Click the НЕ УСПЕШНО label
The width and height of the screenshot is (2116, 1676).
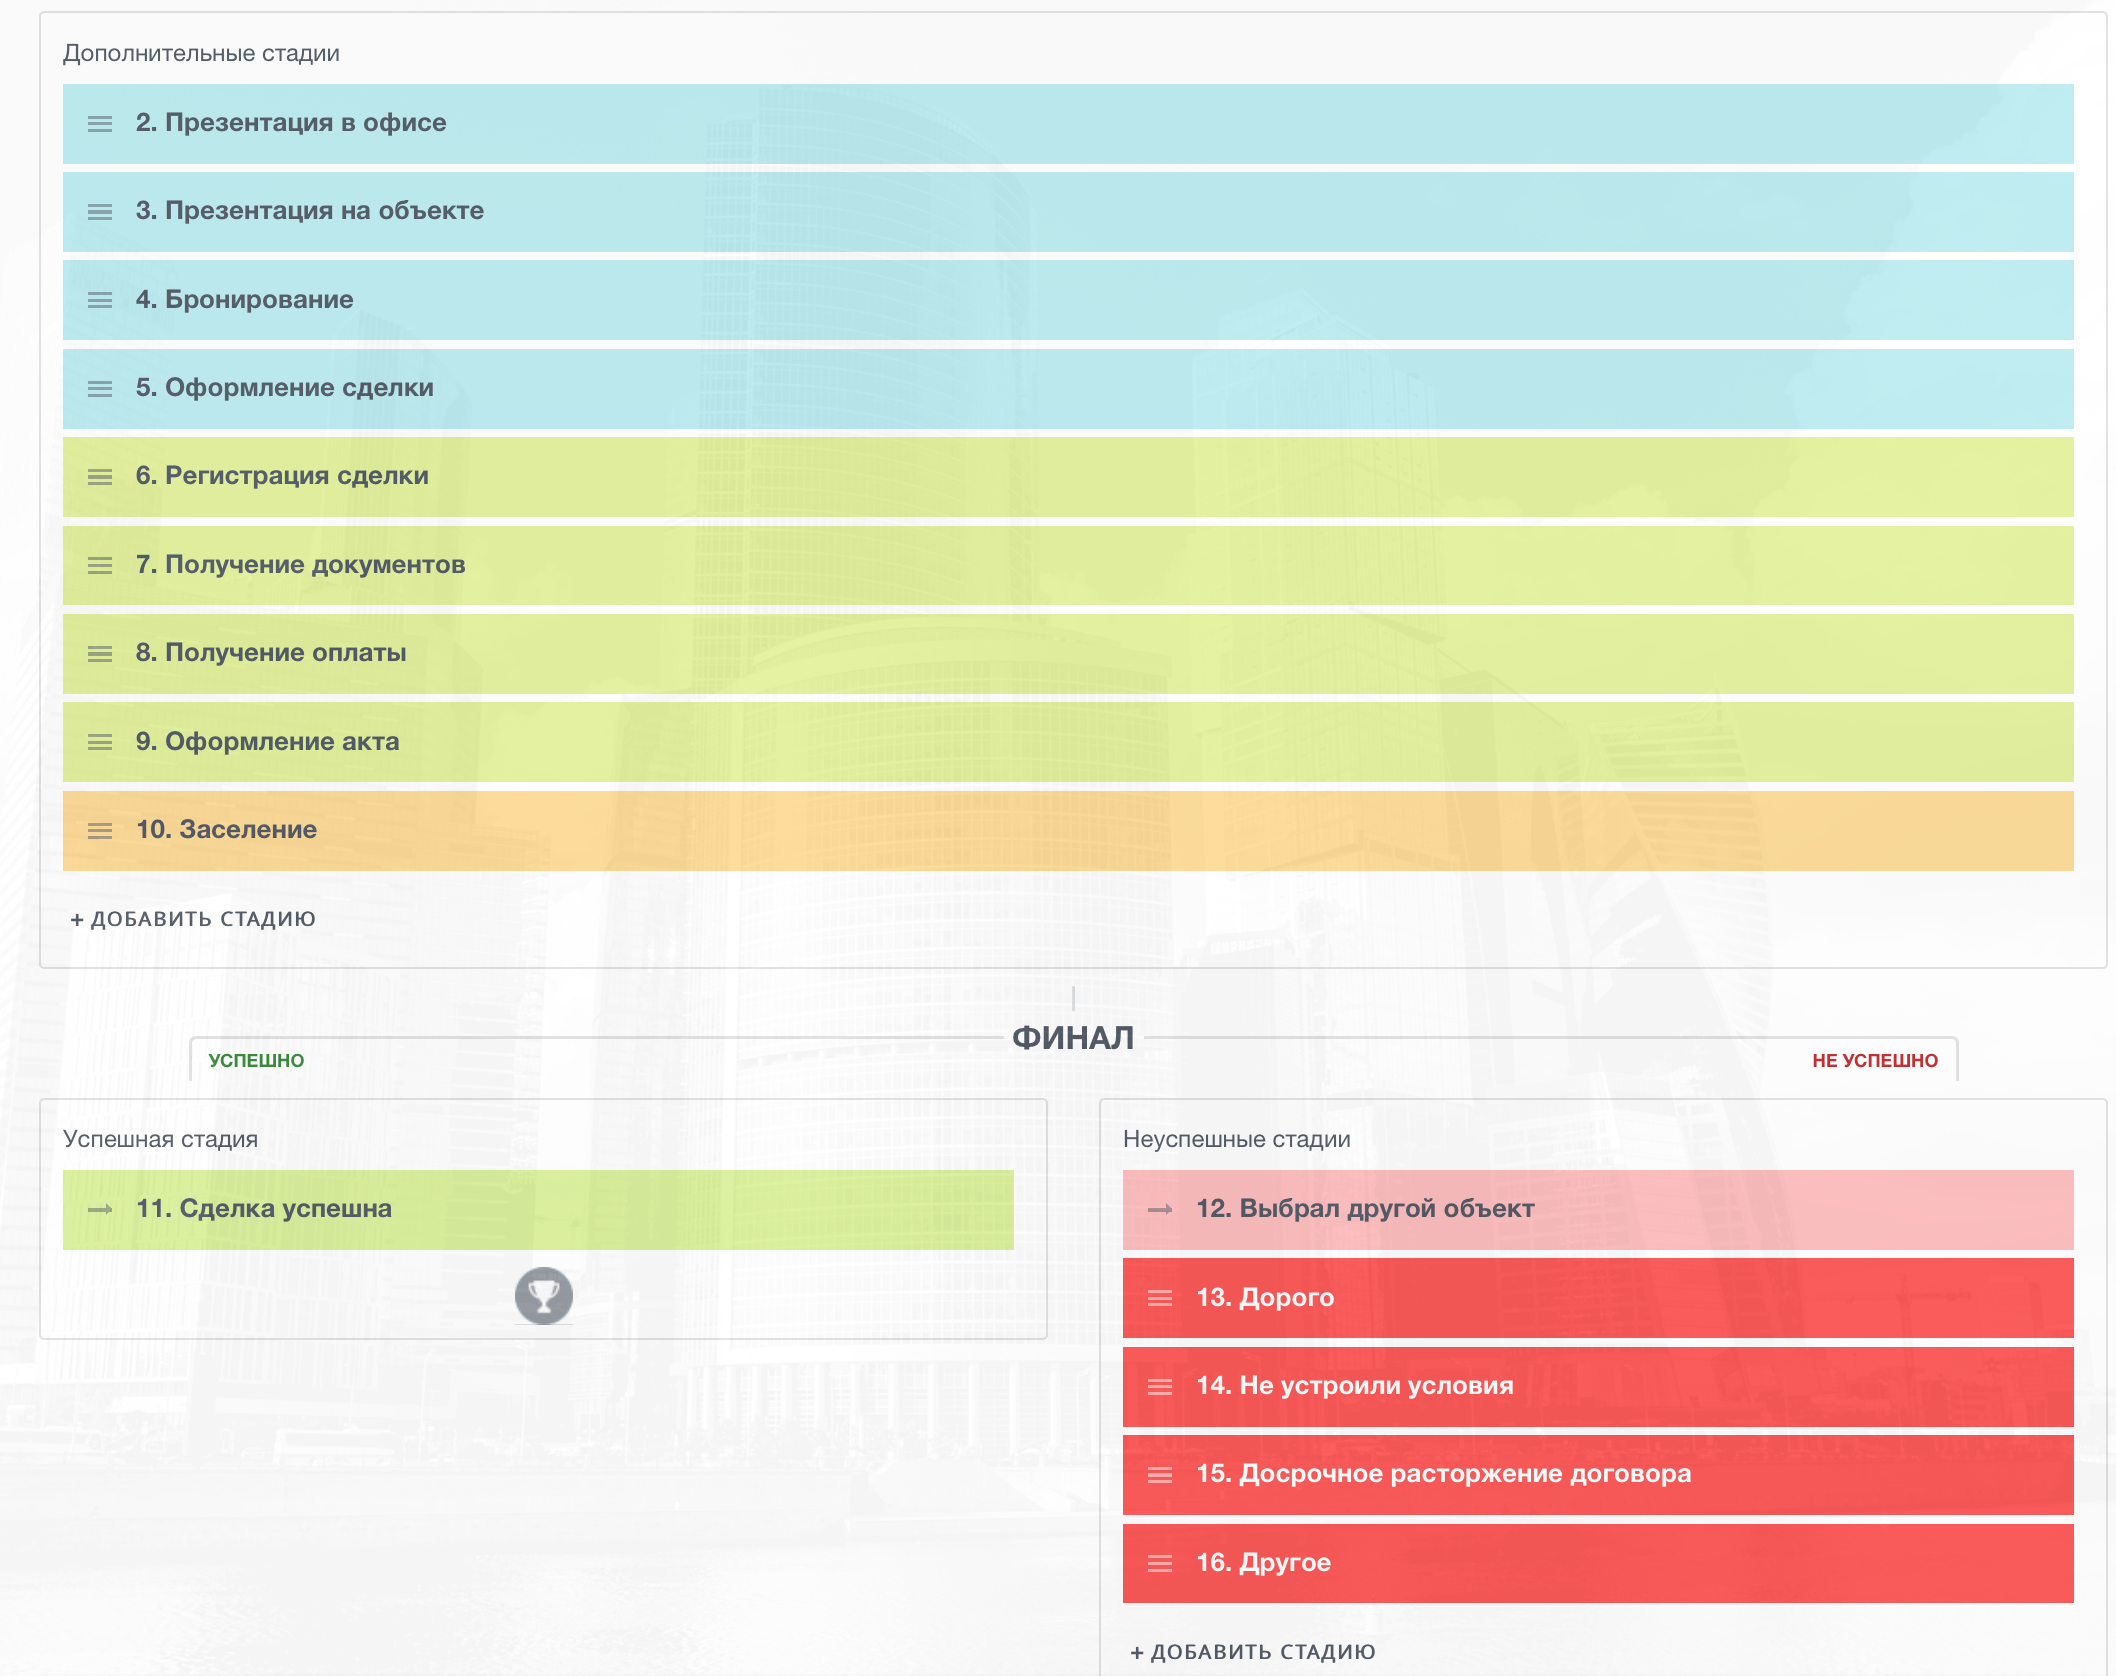click(1874, 1061)
